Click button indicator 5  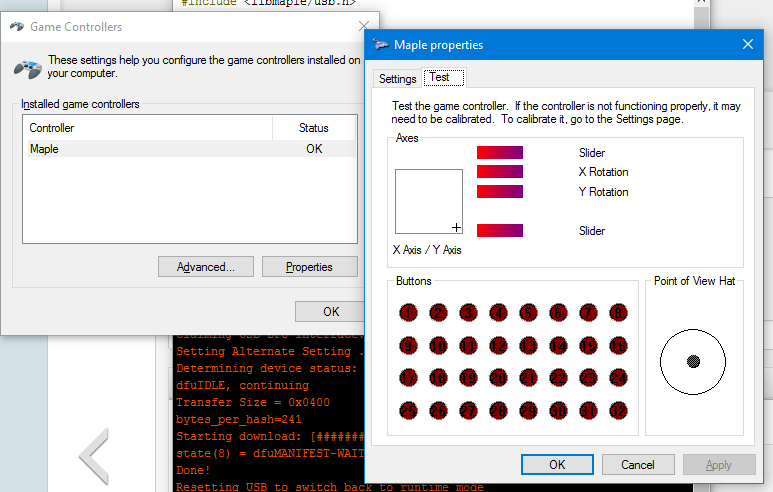(528, 313)
